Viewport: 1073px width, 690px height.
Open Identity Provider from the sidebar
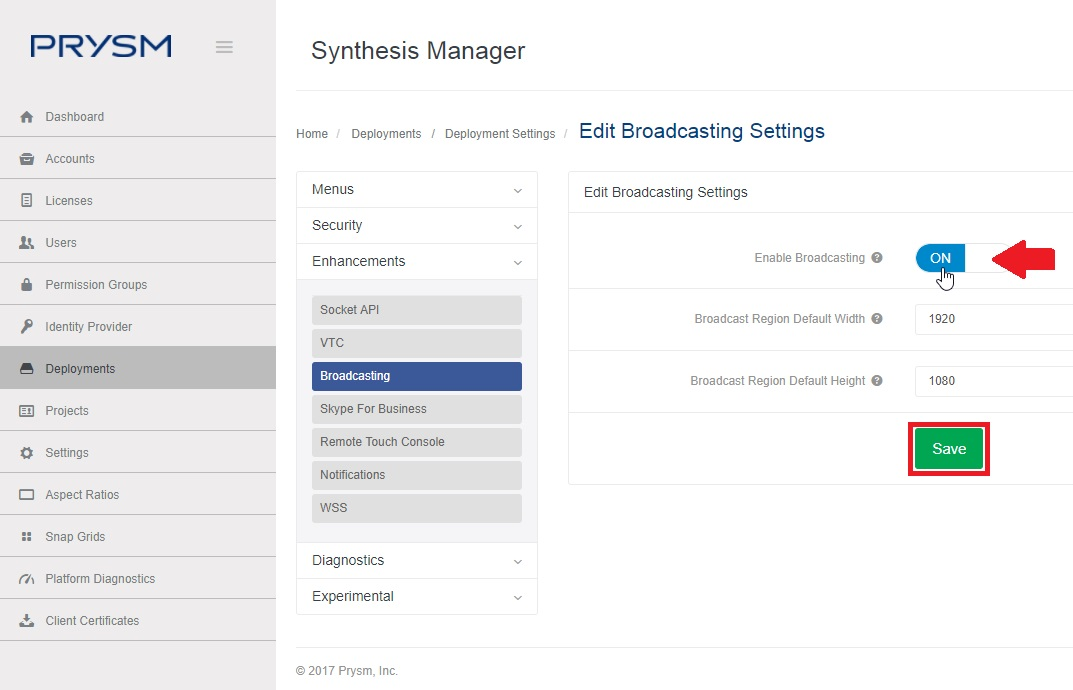point(138,326)
